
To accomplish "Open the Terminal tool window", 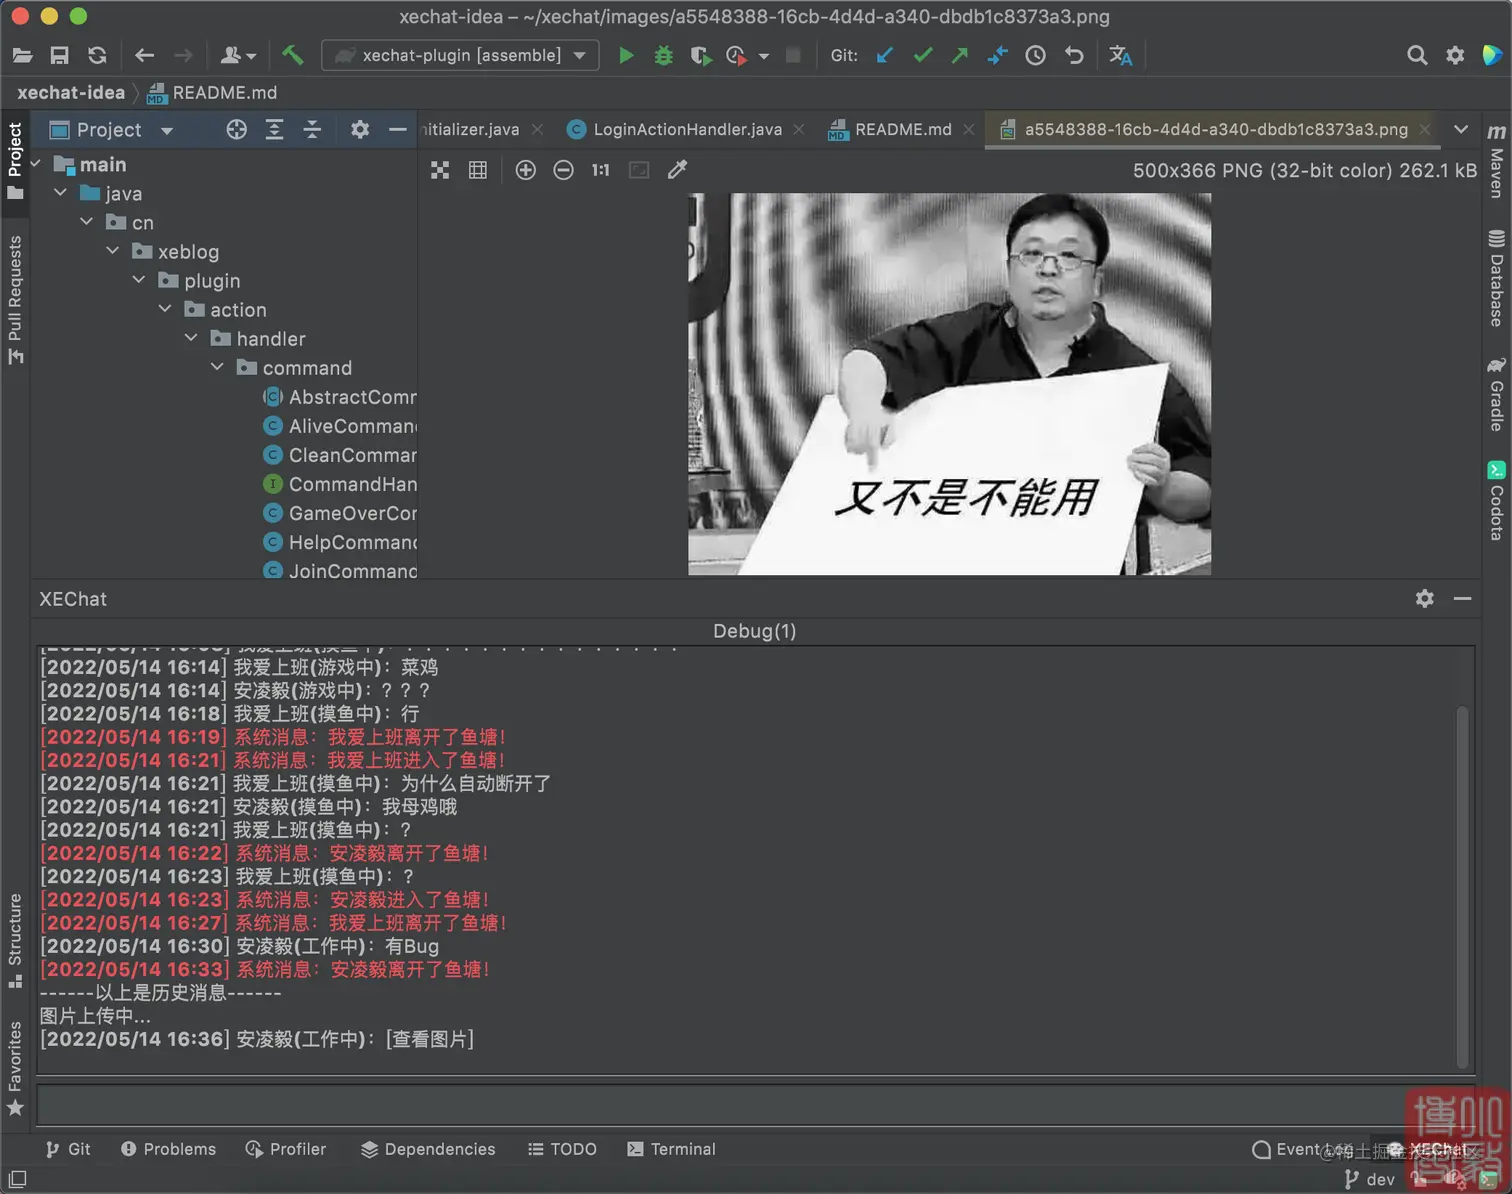I will (x=672, y=1149).
